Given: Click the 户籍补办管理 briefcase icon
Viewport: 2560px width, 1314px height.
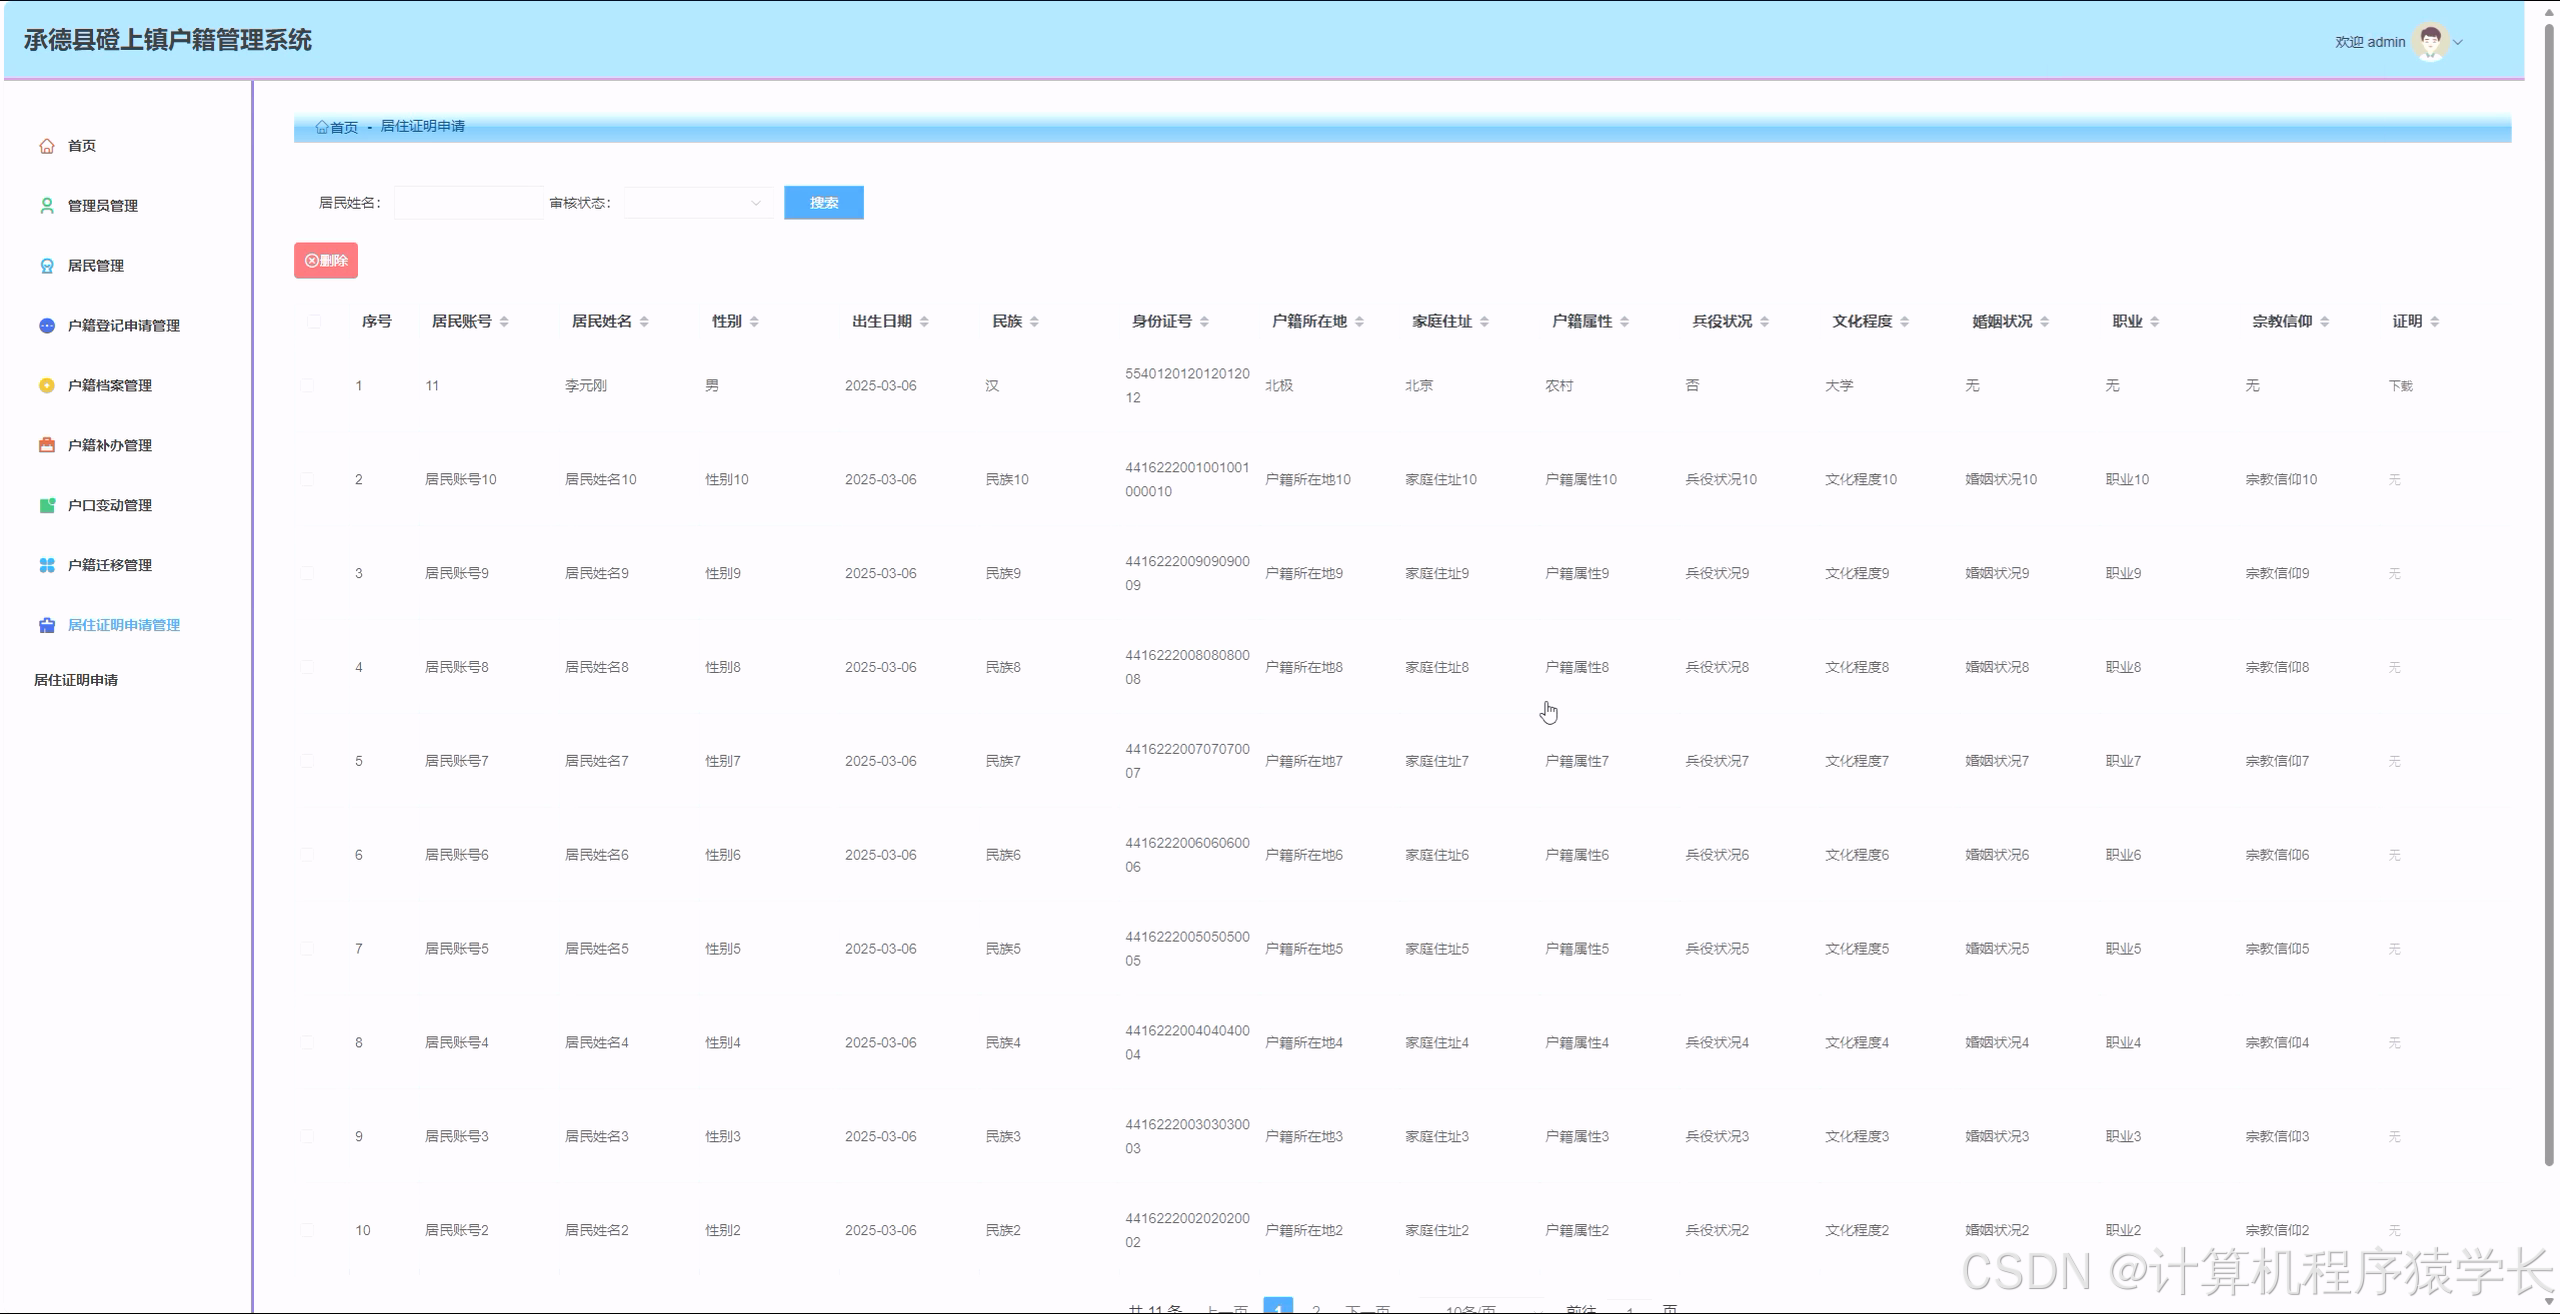Looking at the screenshot, I should click(46, 446).
